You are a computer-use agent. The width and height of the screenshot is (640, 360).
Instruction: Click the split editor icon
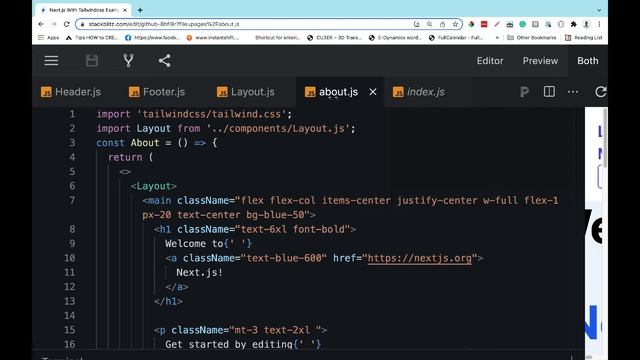[x=549, y=92]
